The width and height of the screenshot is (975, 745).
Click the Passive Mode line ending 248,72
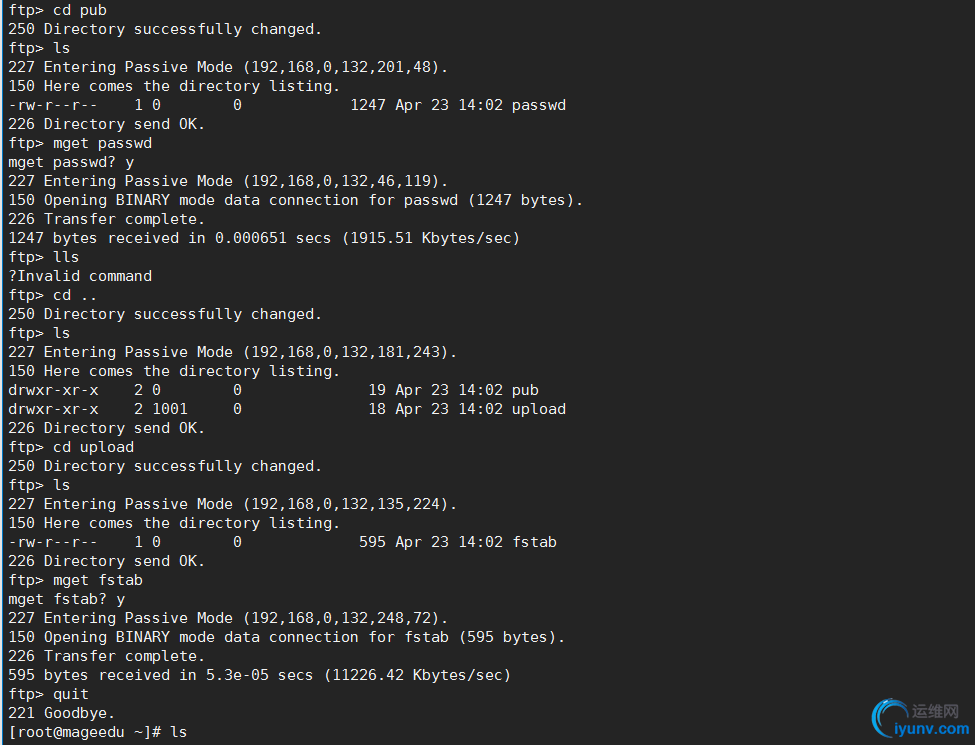pyautogui.click(x=228, y=618)
